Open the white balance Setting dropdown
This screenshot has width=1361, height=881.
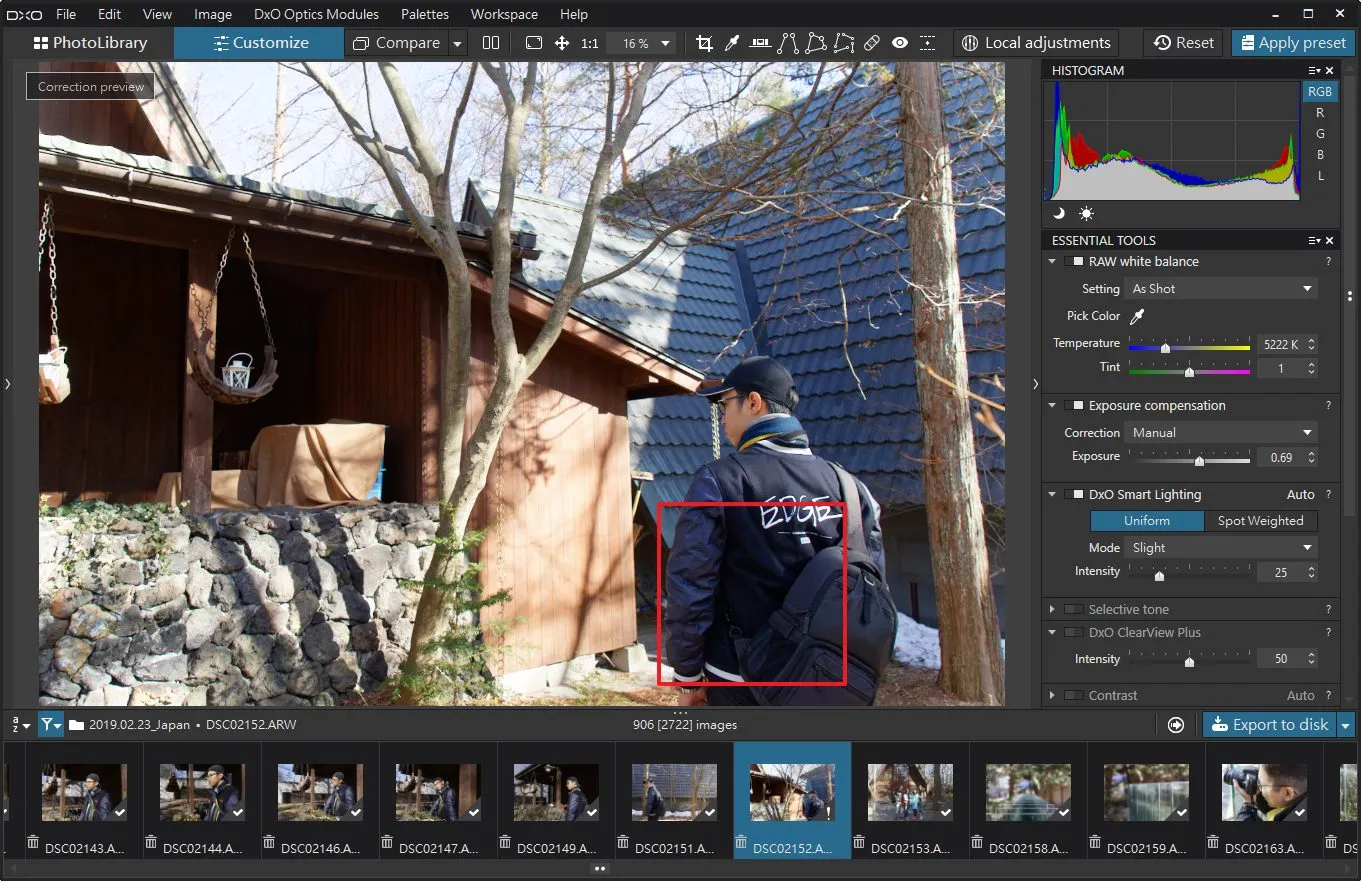point(1221,289)
